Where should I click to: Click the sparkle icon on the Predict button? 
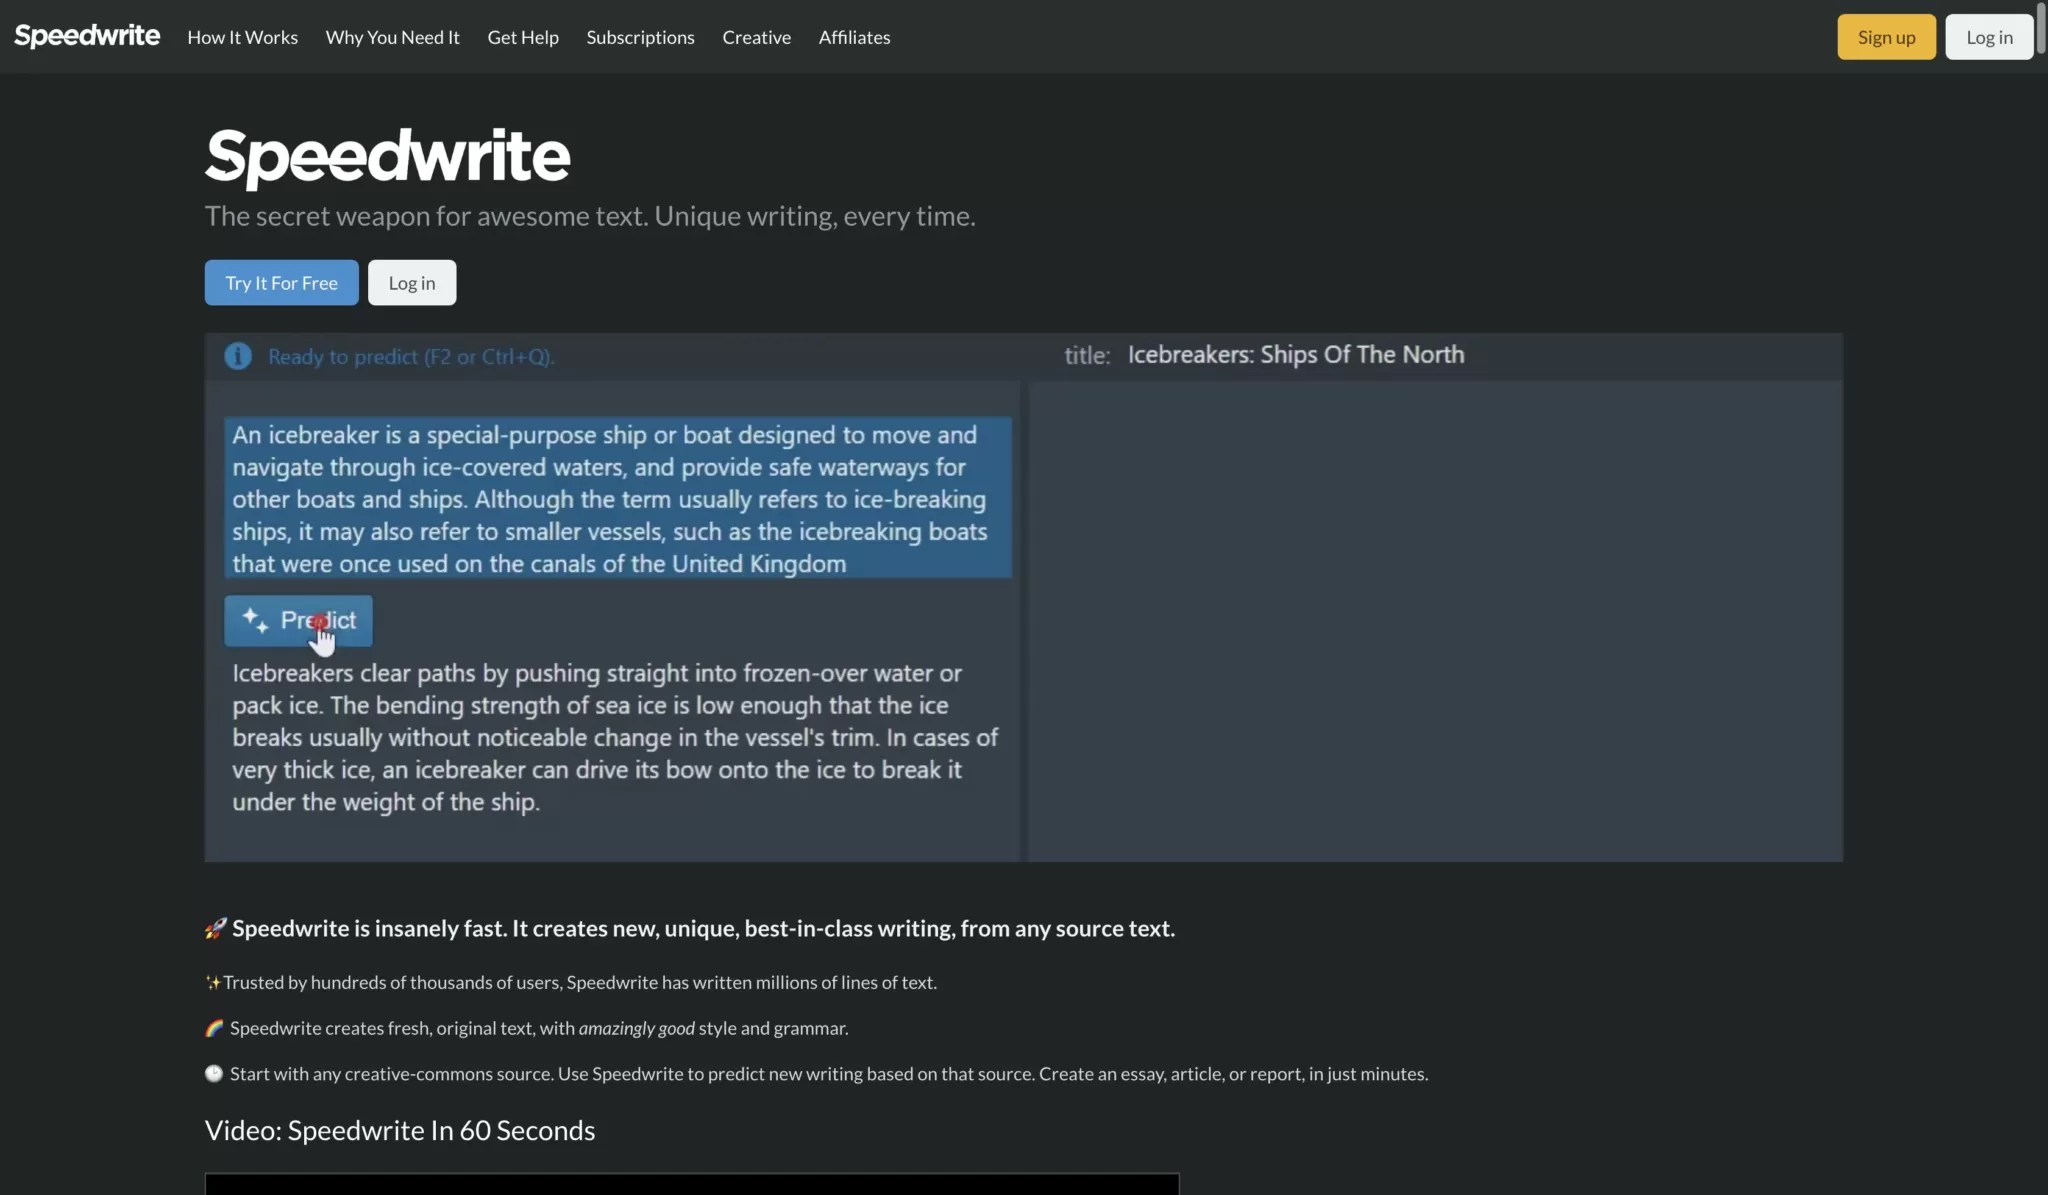[256, 621]
